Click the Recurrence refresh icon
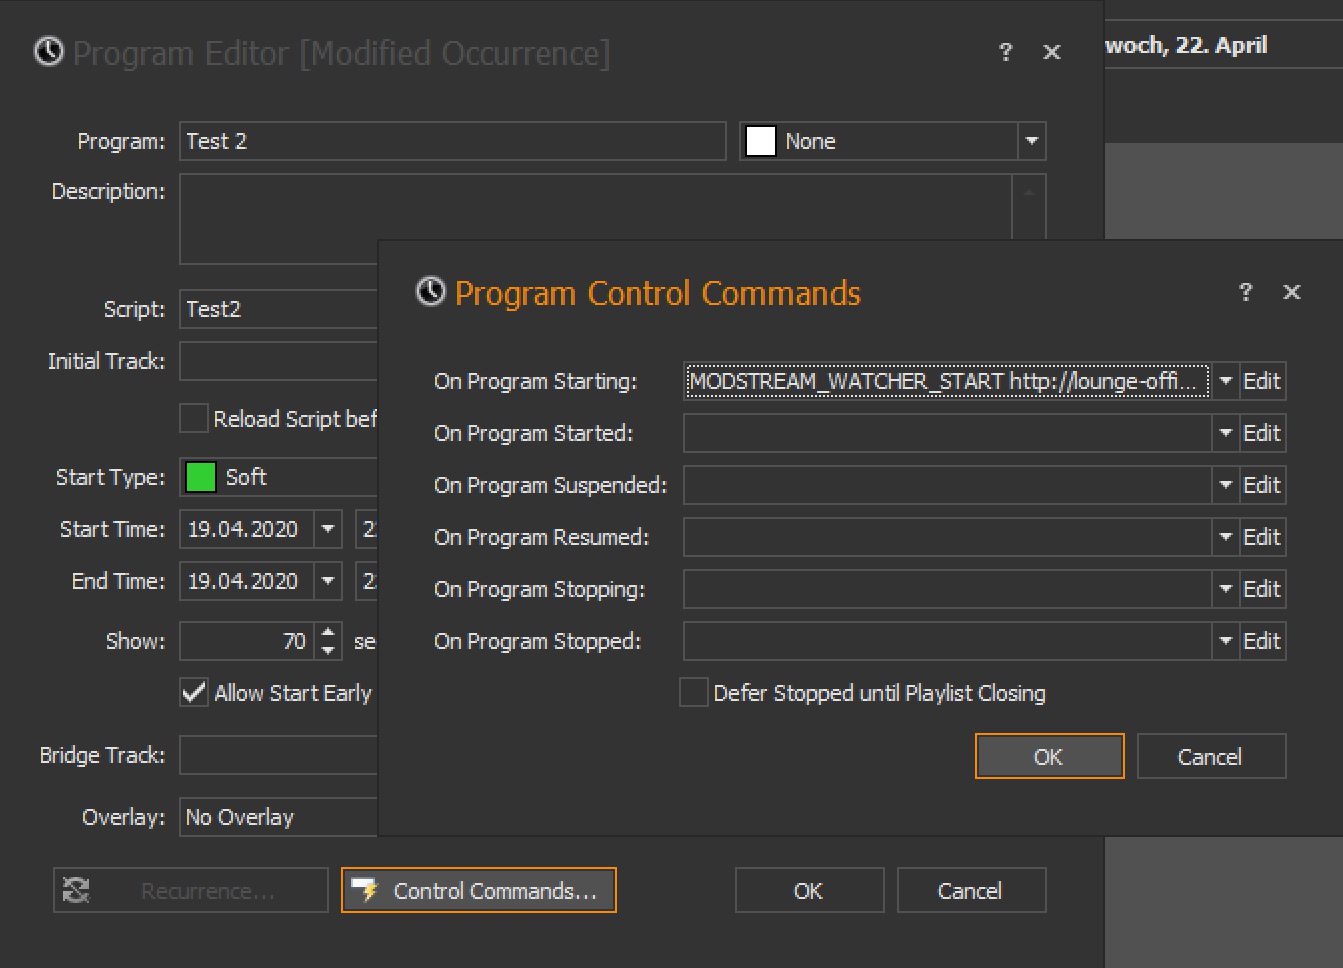 coord(76,890)
